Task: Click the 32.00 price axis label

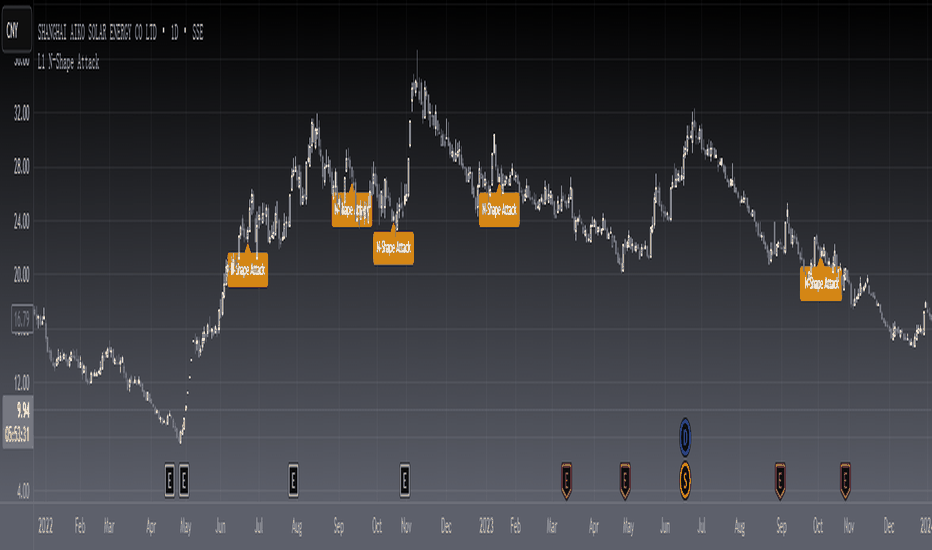Action: 21,114
